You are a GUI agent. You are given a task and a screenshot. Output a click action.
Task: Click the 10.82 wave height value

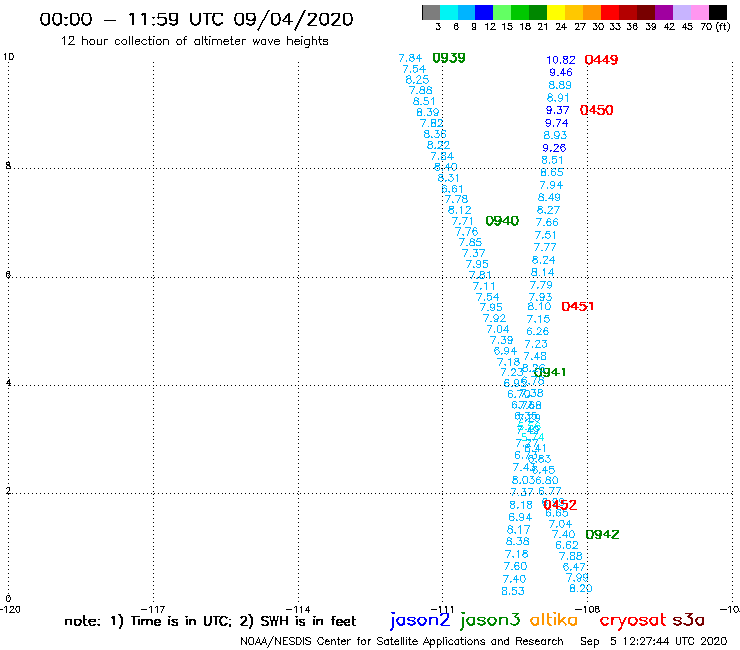(561, 60)
